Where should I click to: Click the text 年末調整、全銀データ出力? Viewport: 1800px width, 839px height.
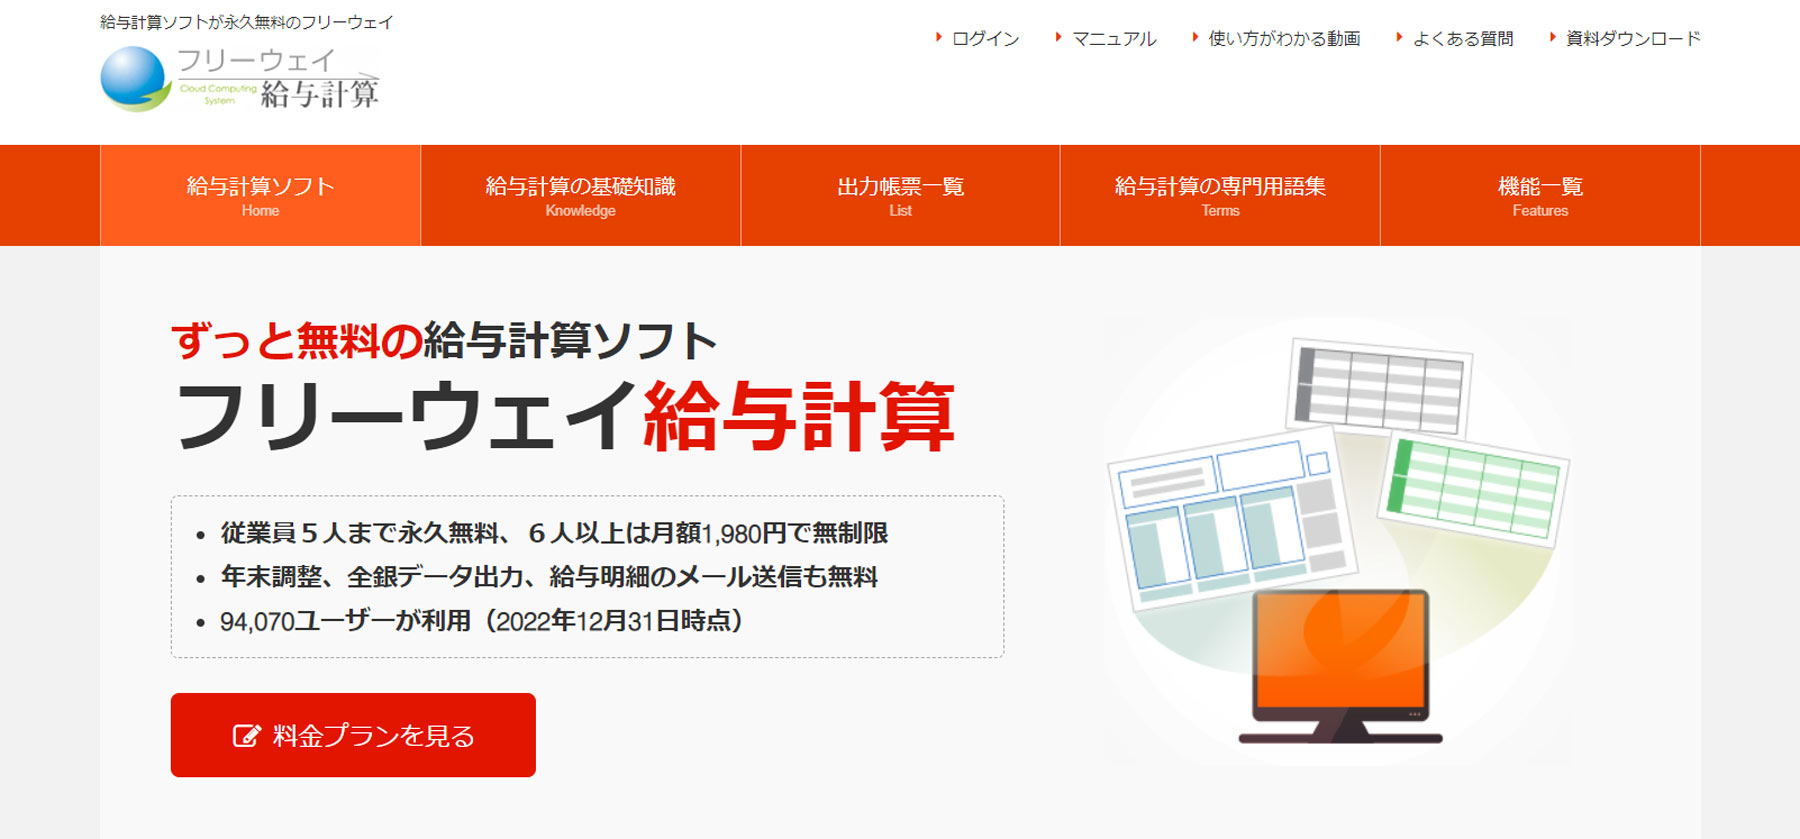pos(372,577)
